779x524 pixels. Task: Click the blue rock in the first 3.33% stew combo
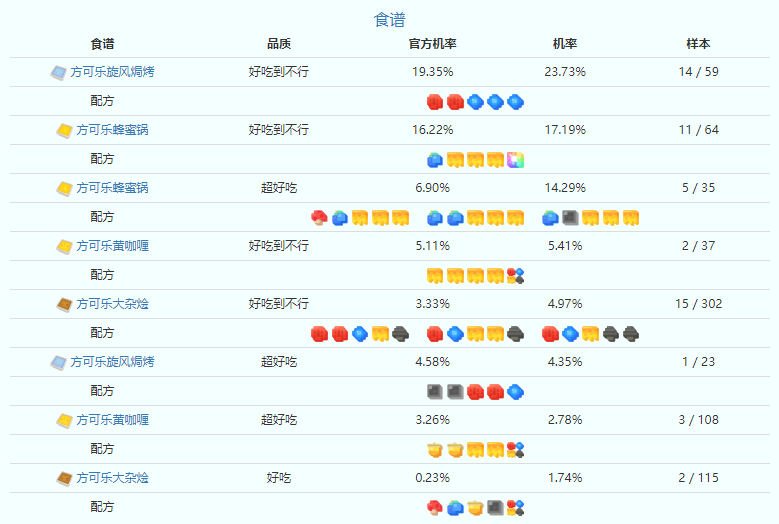click(x=360, y=334)
